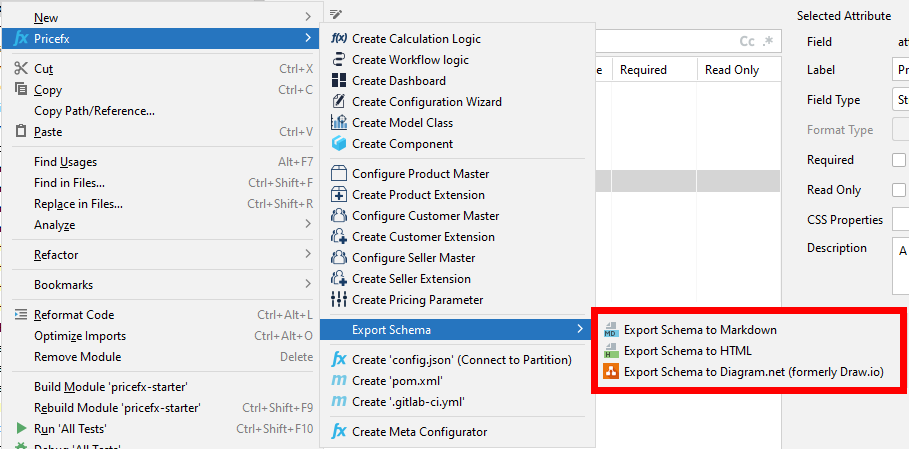Click the Read Only column header
This screenshot has height=449, width=909.
pyautogui.click(x=731, y=70)
